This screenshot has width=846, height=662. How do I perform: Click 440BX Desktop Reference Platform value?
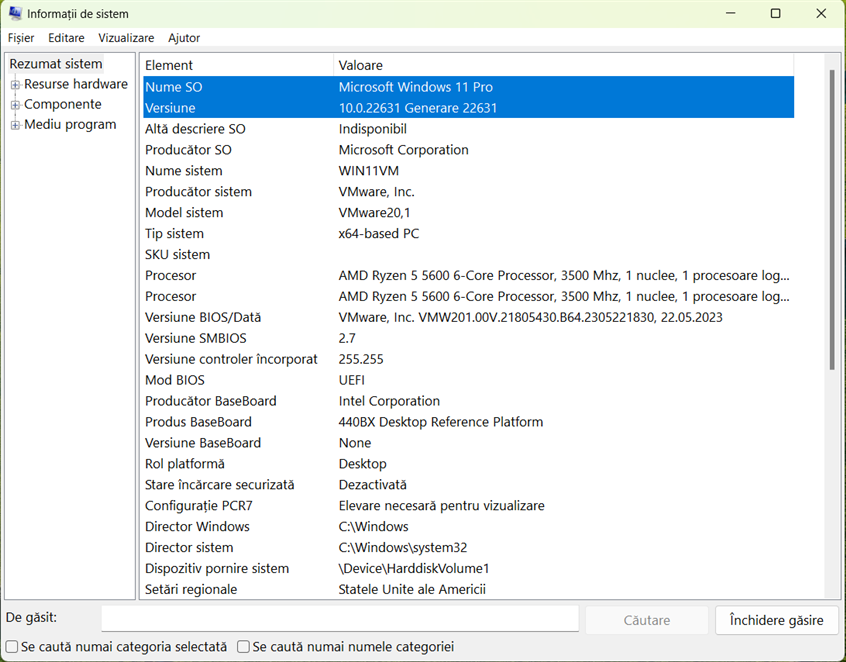click(x=441, y=422)
